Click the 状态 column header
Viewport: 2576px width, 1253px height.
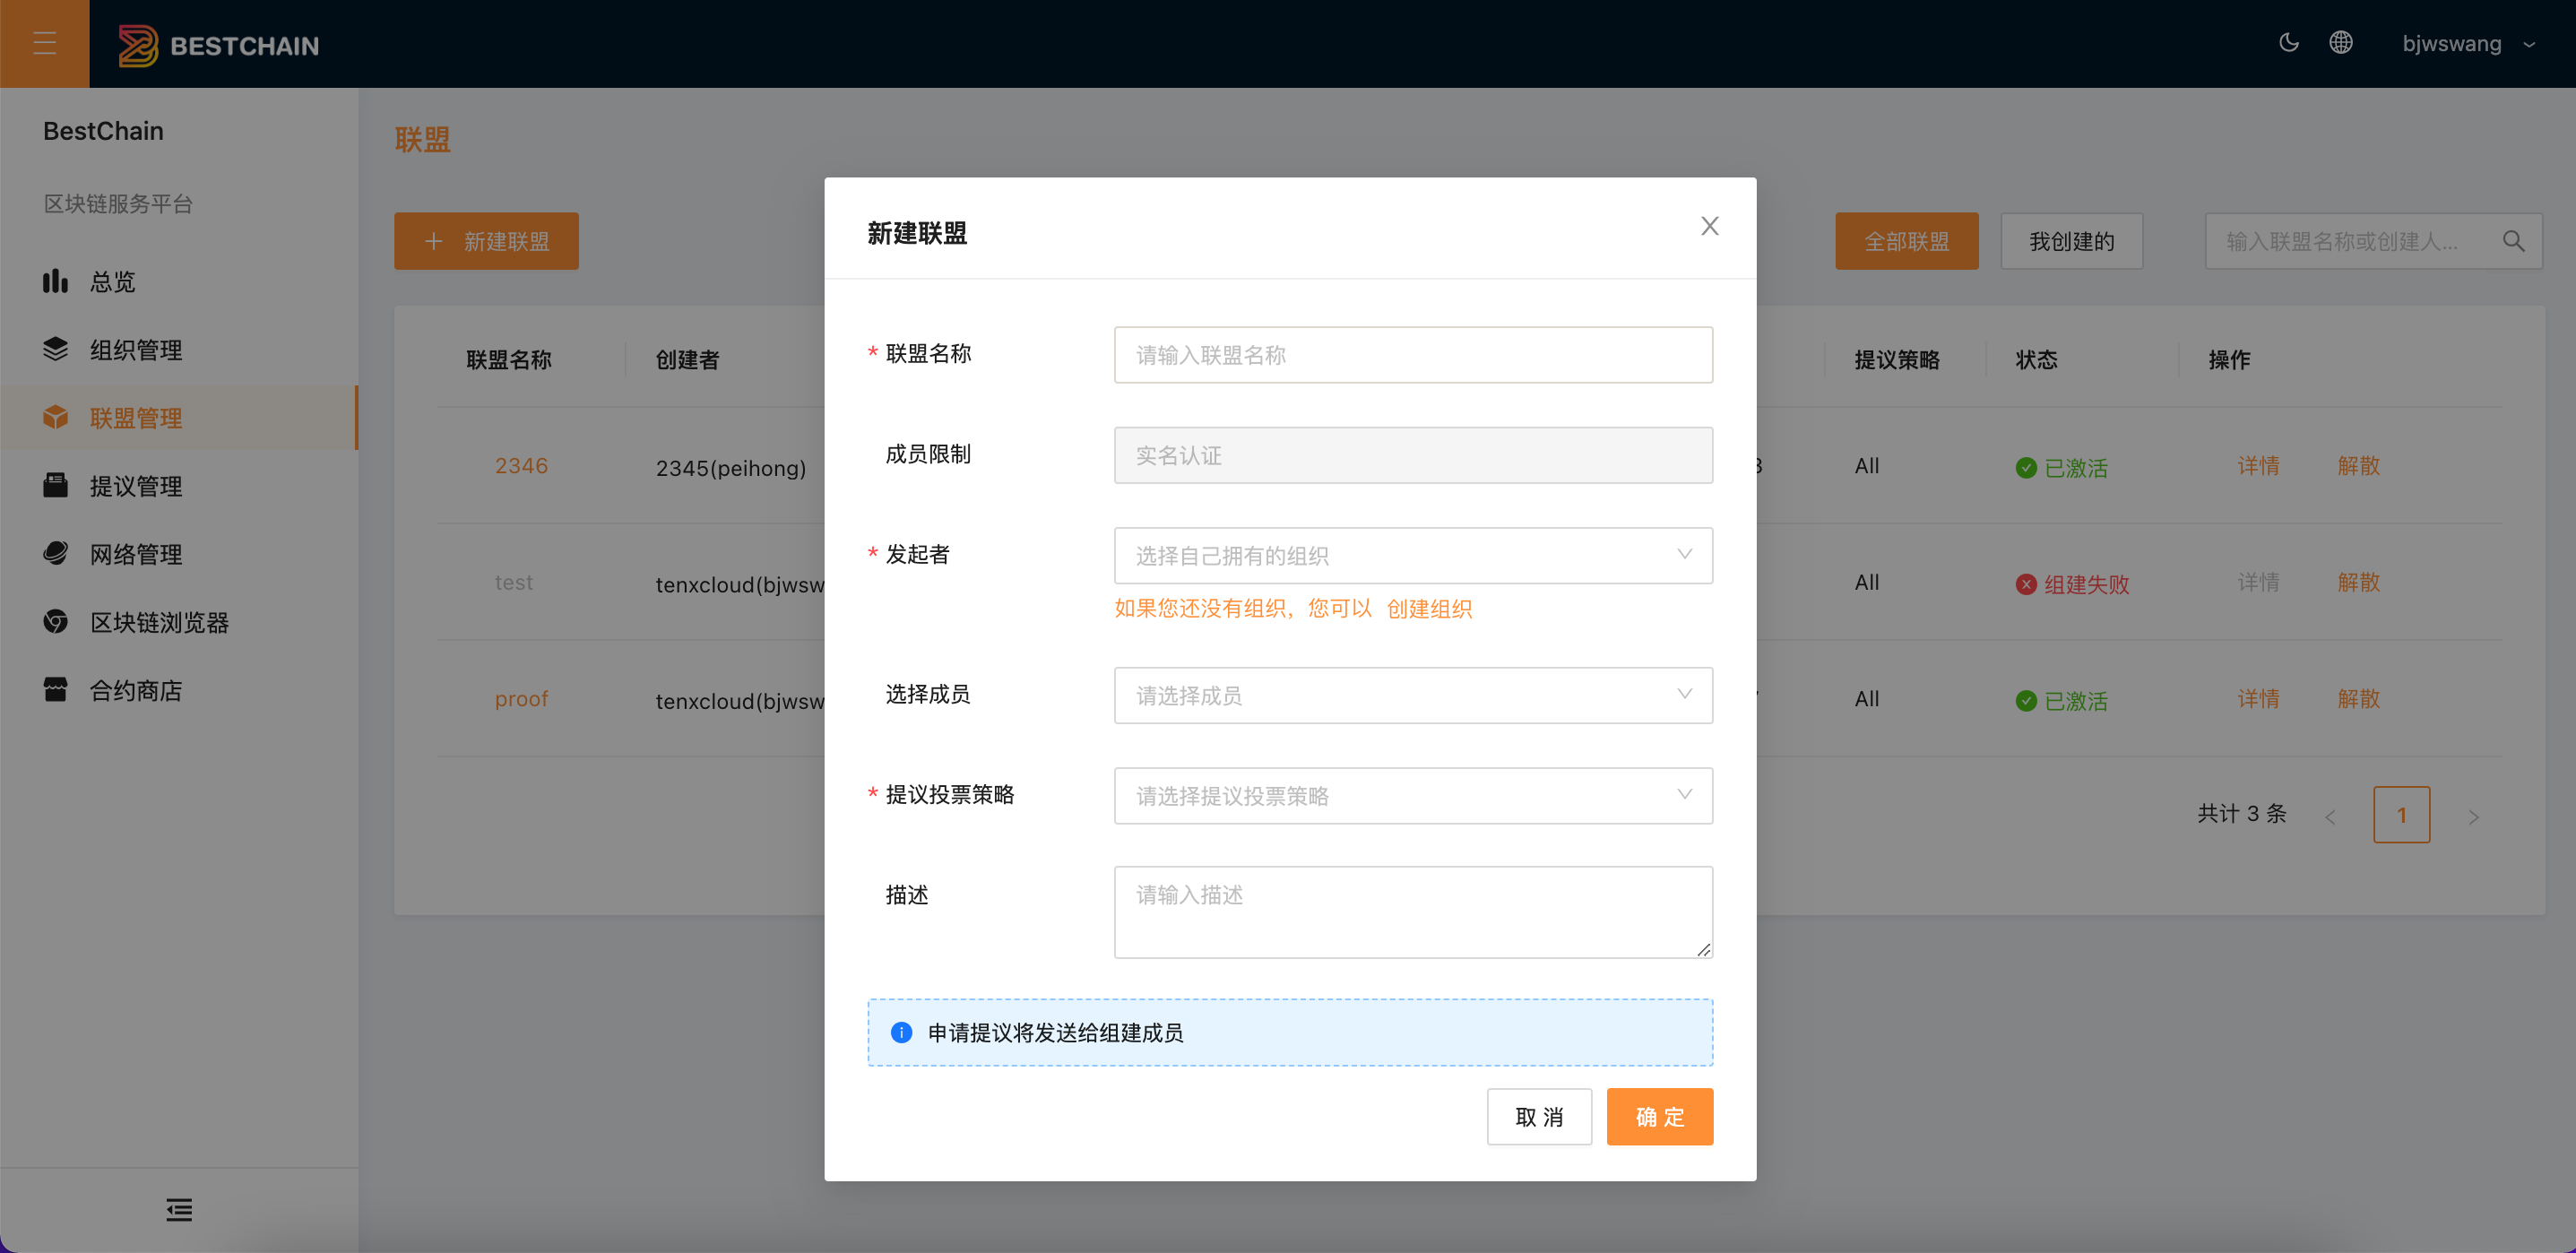coord(2036,360)
